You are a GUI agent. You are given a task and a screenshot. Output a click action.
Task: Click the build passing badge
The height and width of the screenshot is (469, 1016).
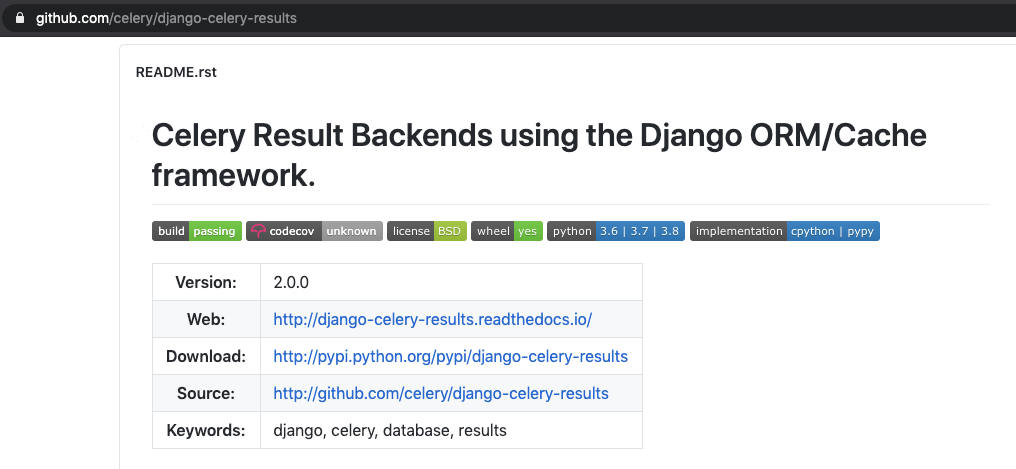196,231
